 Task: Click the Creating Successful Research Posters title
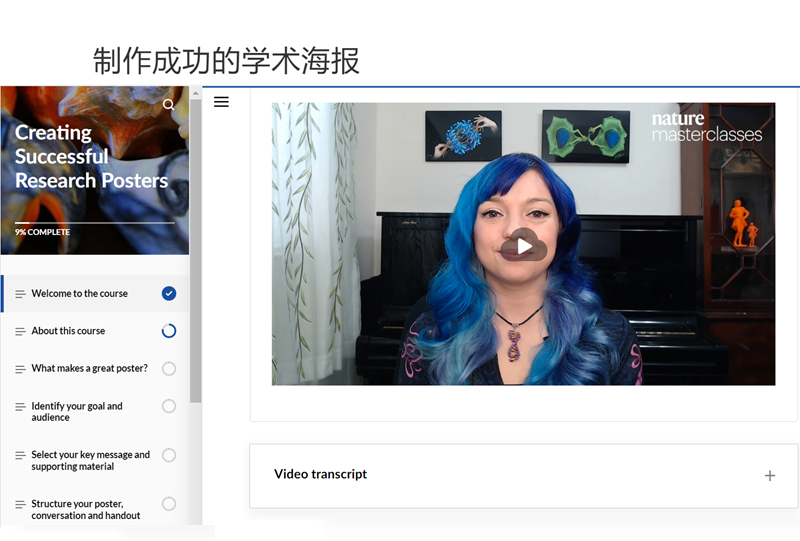click(x=91, y=156)
